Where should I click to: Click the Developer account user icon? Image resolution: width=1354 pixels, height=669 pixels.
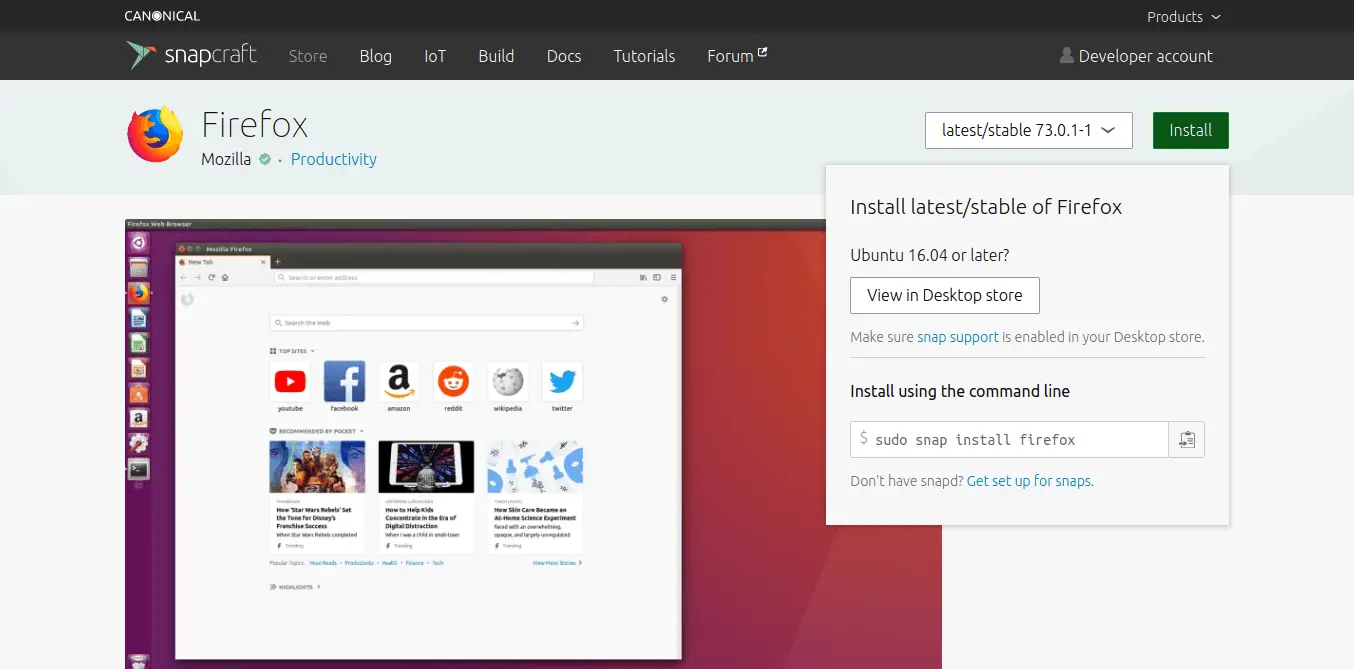pyautogui.click(x=1066, y=56)
